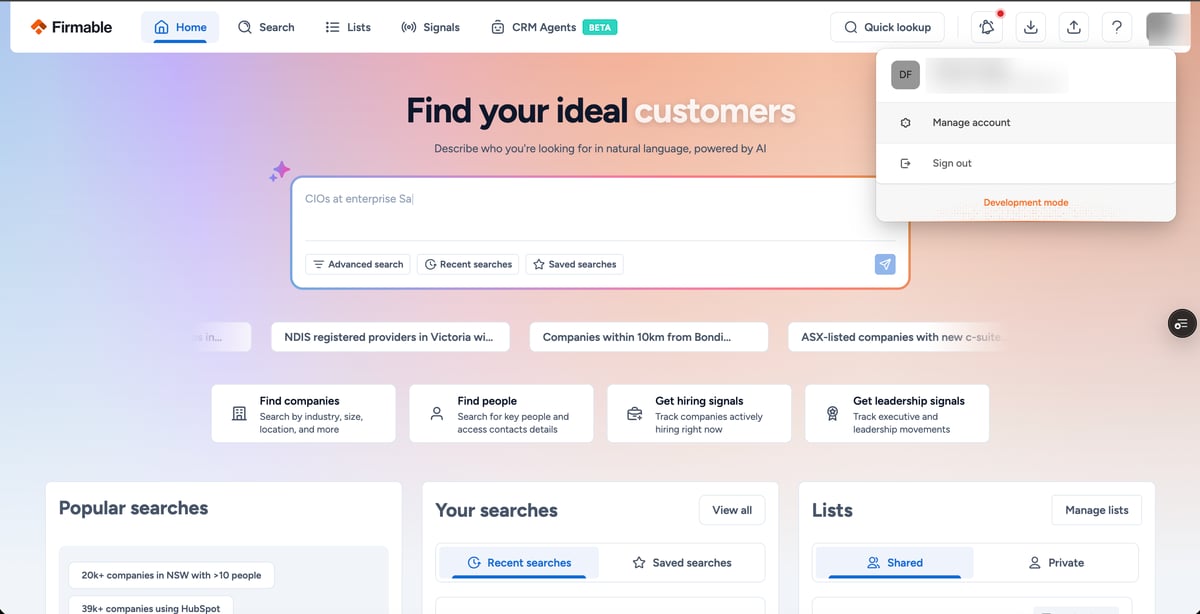Click Manage lists button

coord(1096,510)
